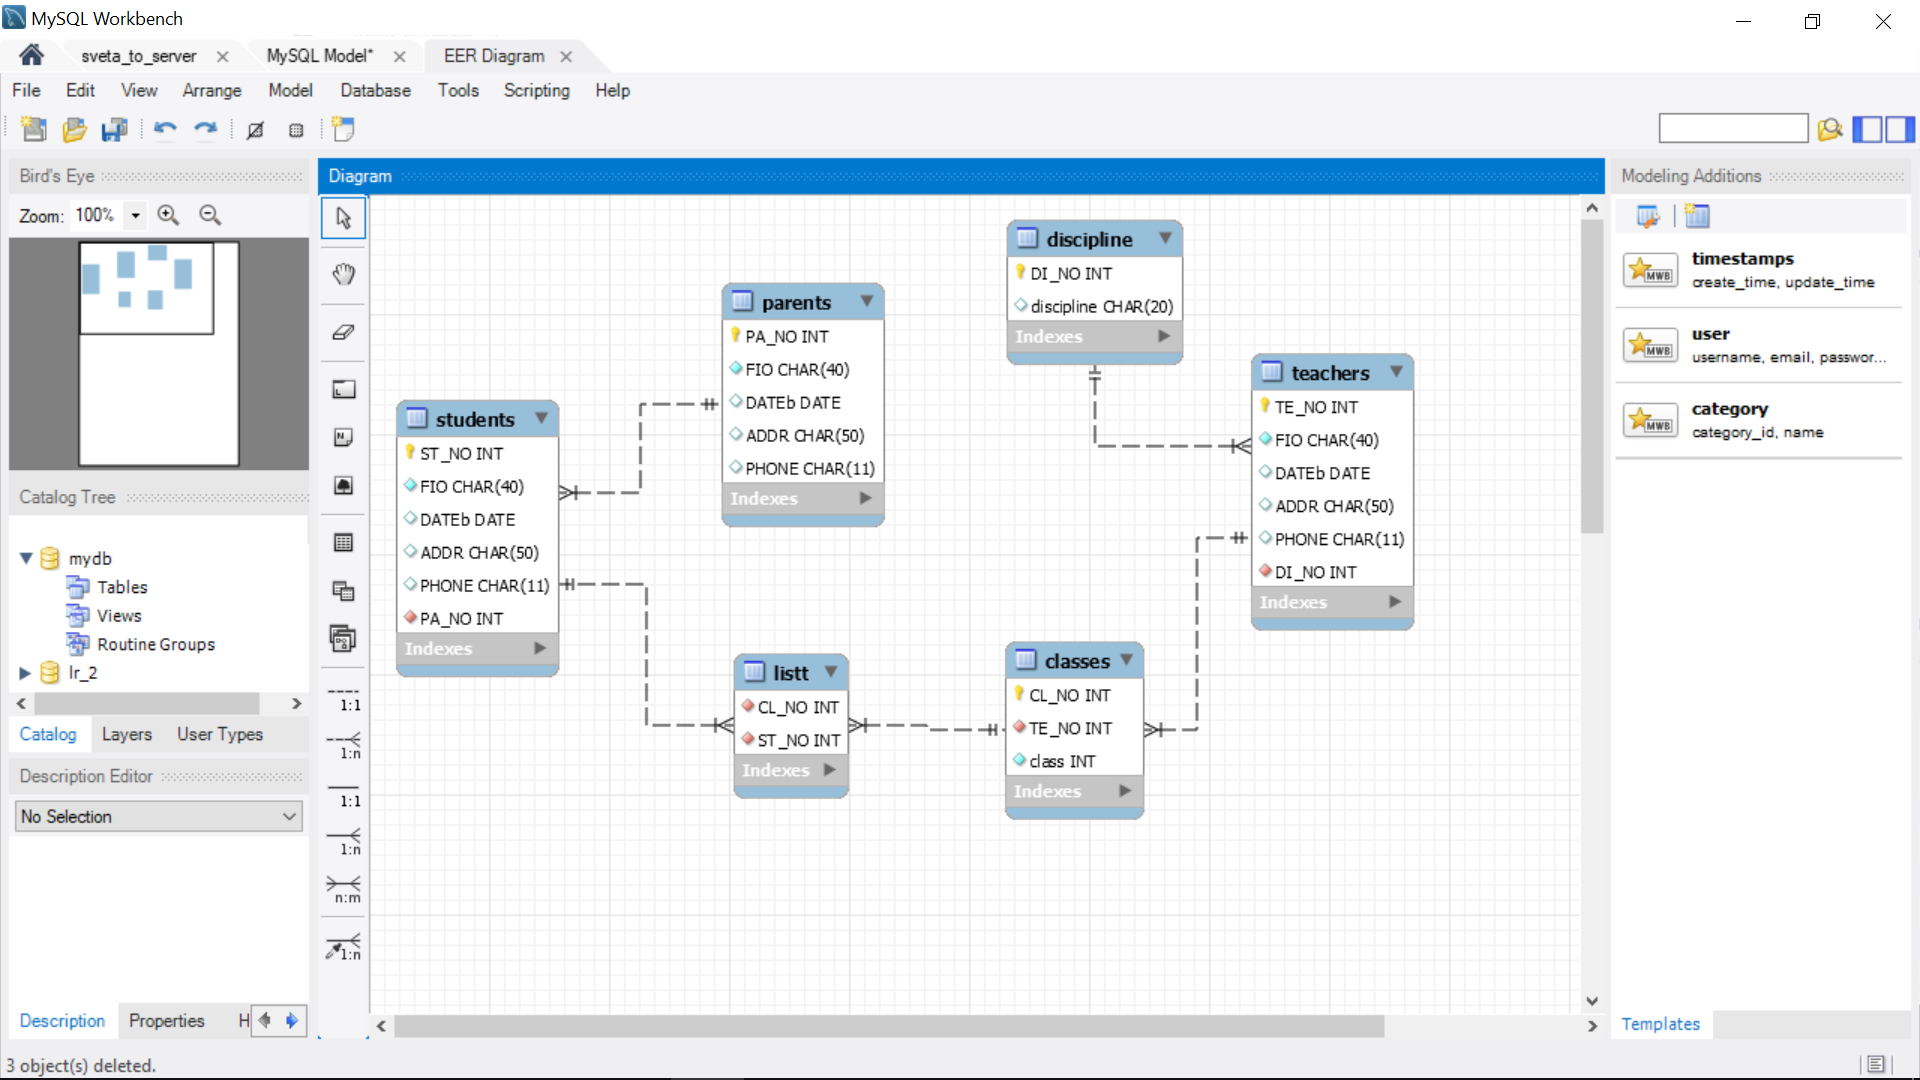Pick the n:m relationship tool
The height and width of the screenshot is (1080, 1920).
tap(343, 889)
